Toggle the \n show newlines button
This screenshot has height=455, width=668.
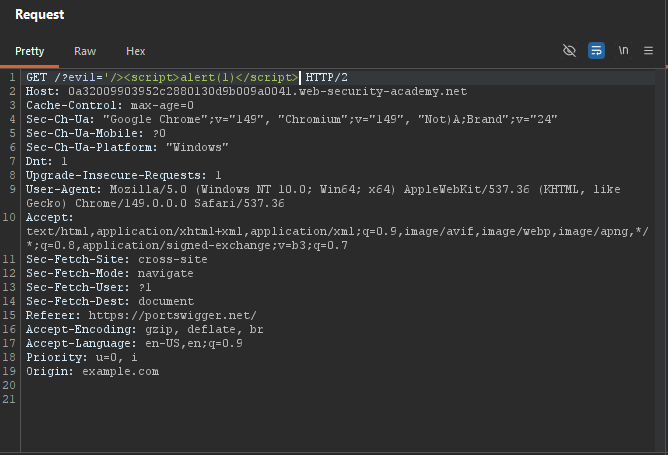623,51
